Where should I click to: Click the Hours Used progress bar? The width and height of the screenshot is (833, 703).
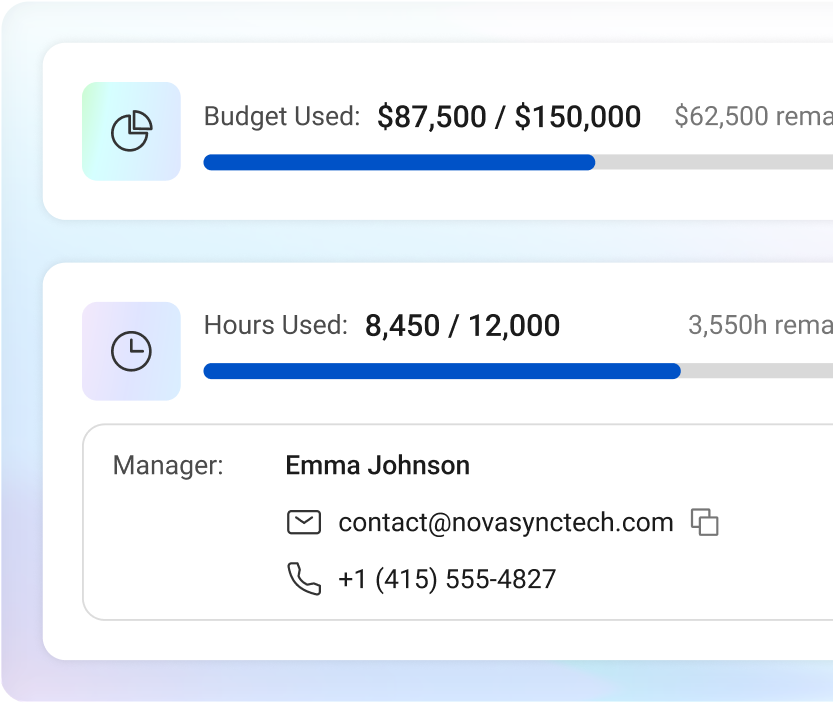coord(518,371)
